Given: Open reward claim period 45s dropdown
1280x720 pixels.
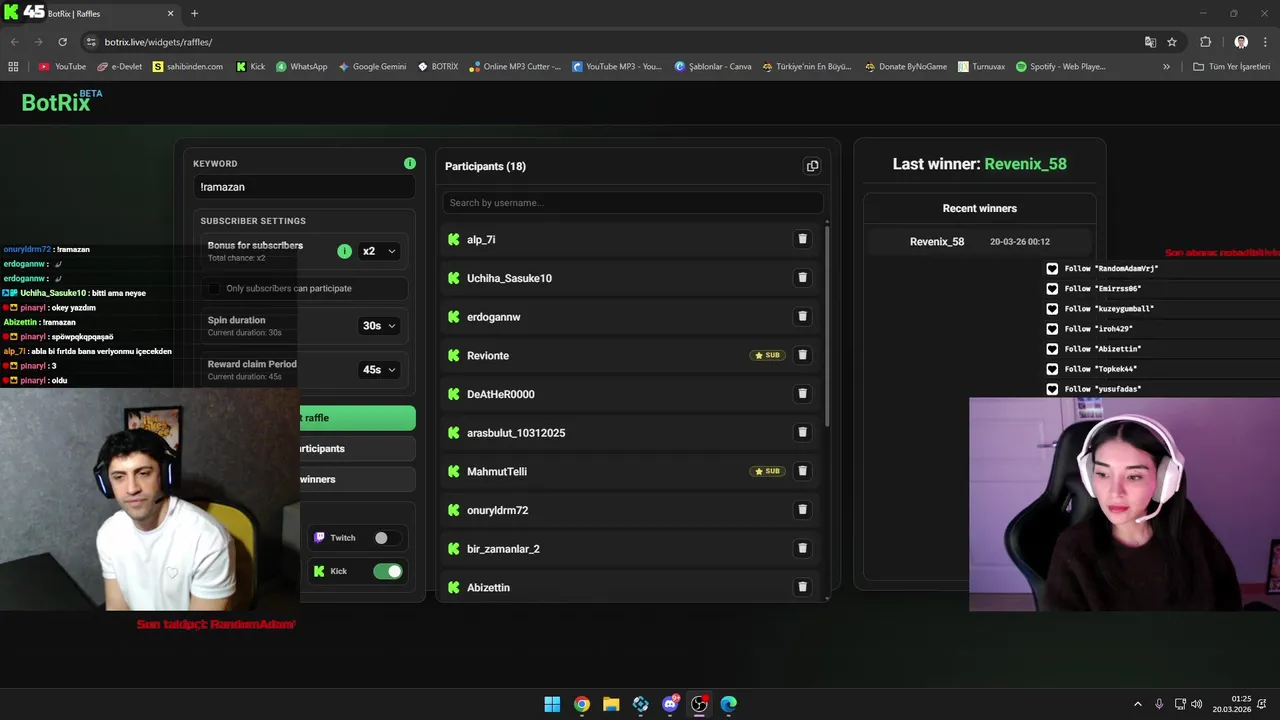Looking at the screenshot, I should [x=379, y=370].
